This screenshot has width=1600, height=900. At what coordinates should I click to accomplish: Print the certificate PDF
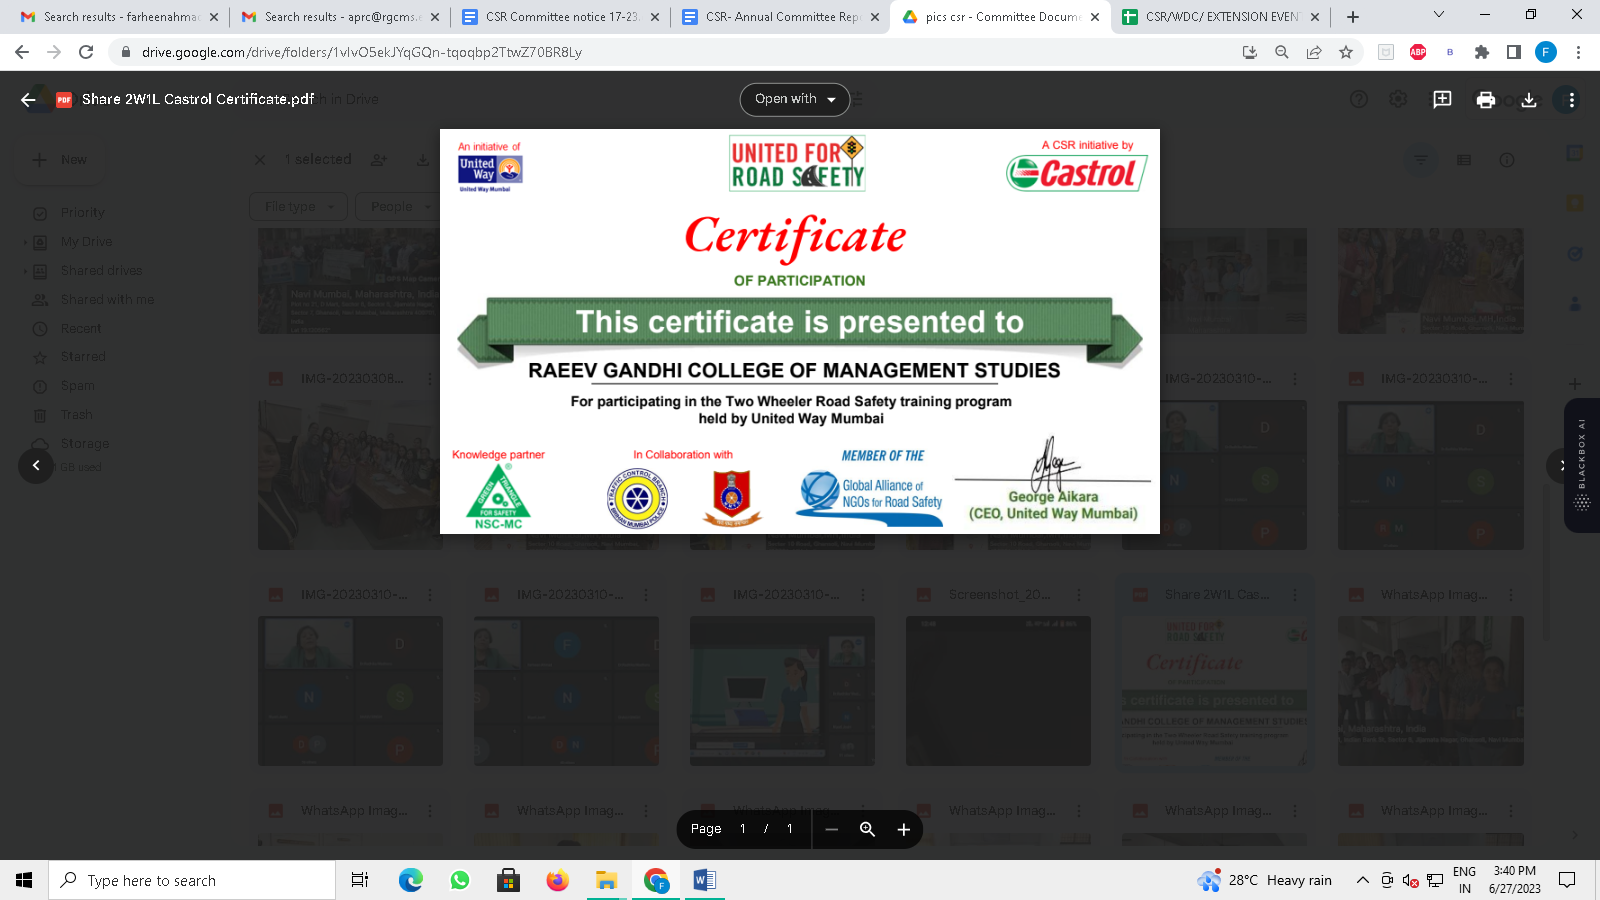coord(1486,99)
